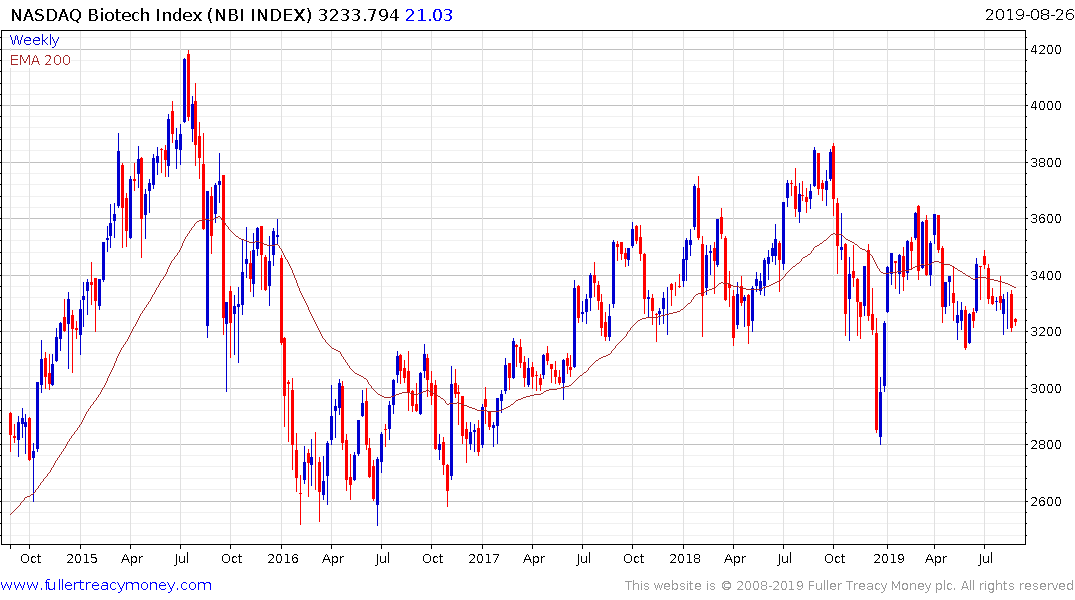Select the 2016 year axis label
This screenshot has height=600, width=1075.
(x=283, y=559)
